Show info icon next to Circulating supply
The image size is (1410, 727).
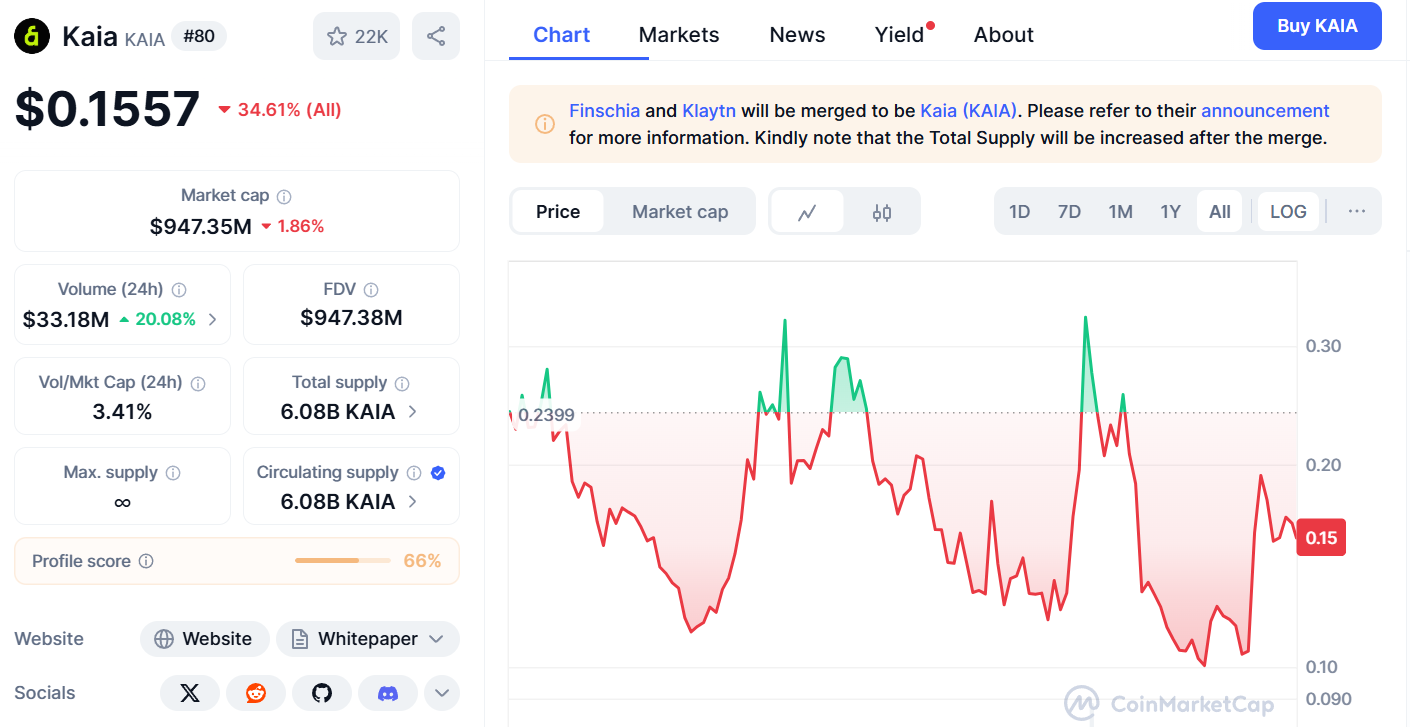[414, 473]
